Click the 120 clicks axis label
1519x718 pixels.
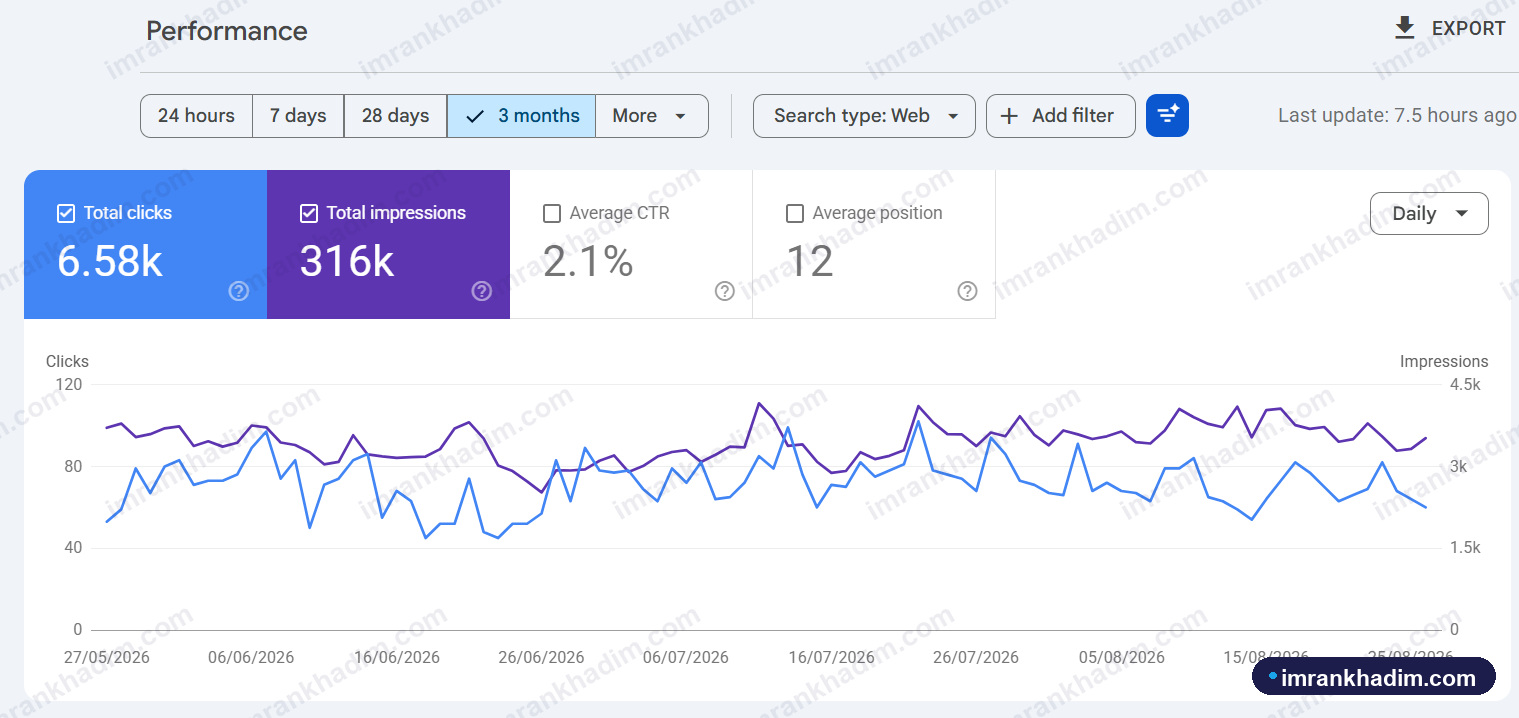[68, 385]
